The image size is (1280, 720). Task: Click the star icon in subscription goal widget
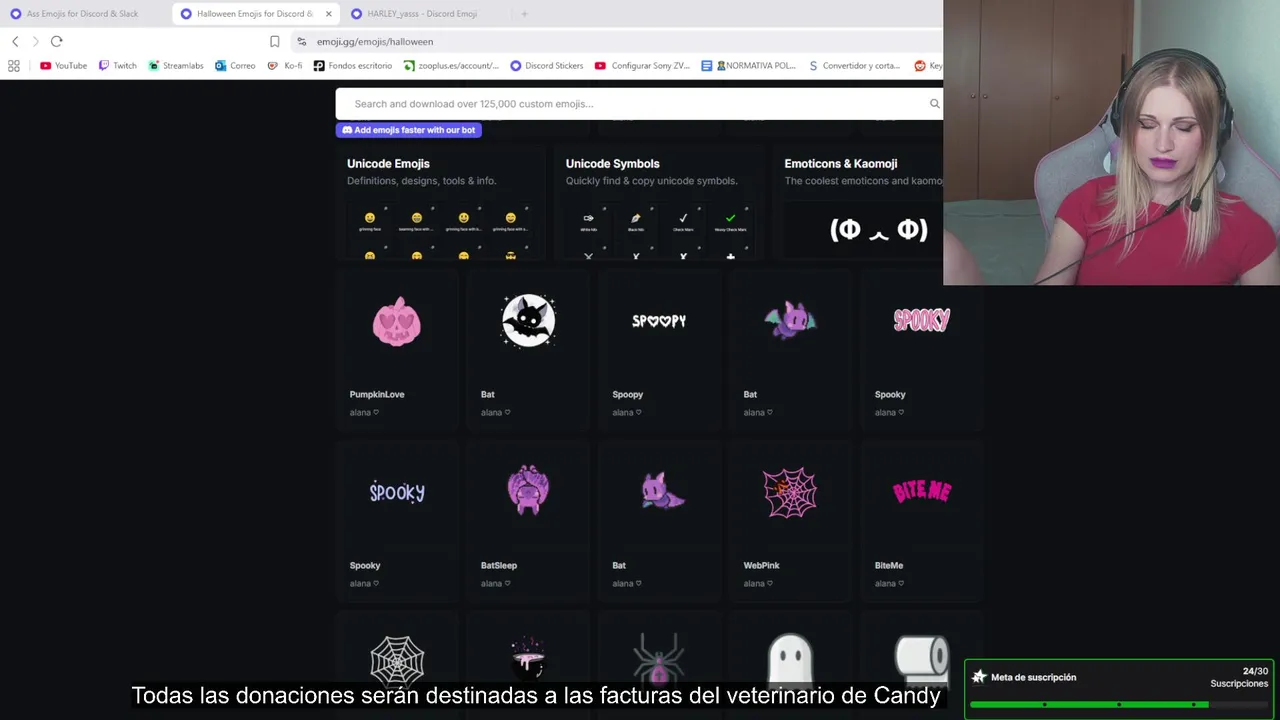coord(979,677)
